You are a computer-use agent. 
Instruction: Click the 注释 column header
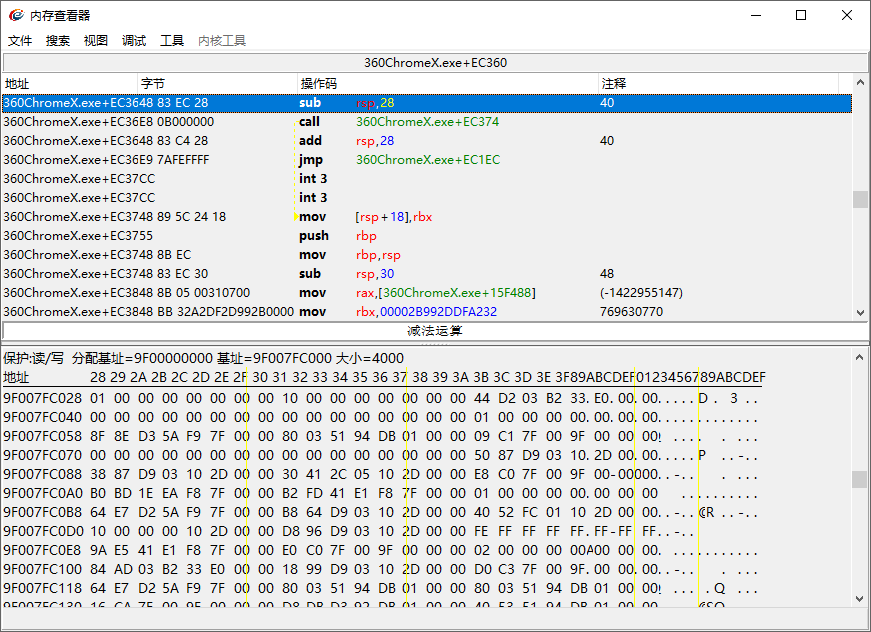718,84
